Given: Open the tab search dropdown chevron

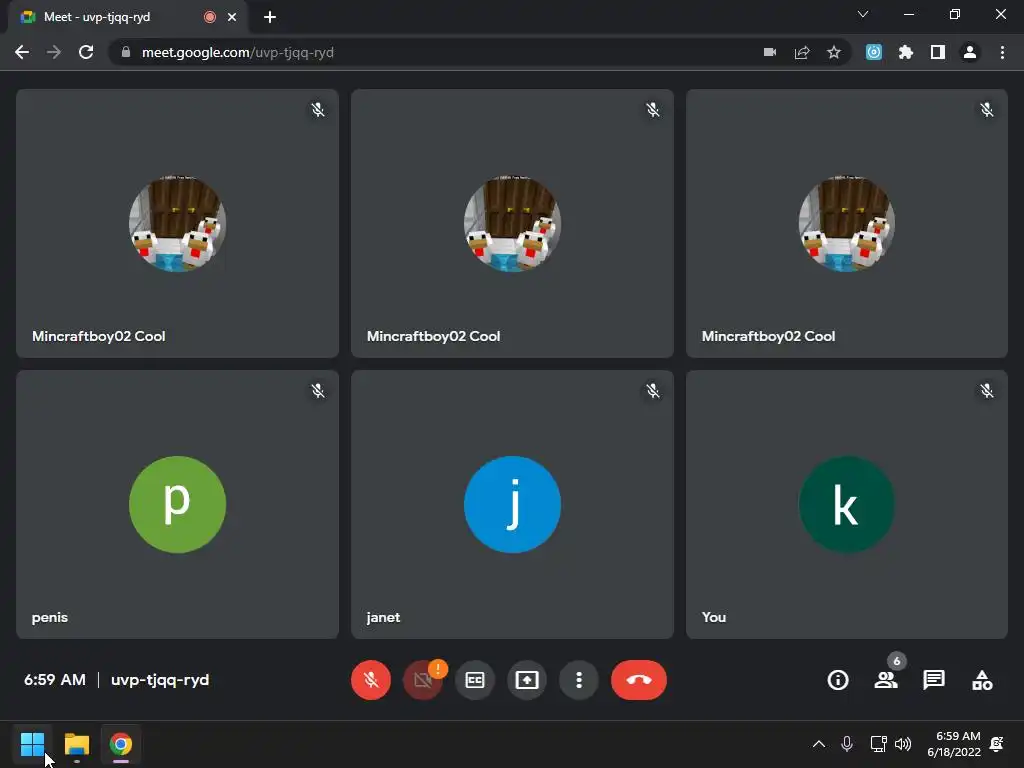Looking at the screenshot, I should 863,14.
